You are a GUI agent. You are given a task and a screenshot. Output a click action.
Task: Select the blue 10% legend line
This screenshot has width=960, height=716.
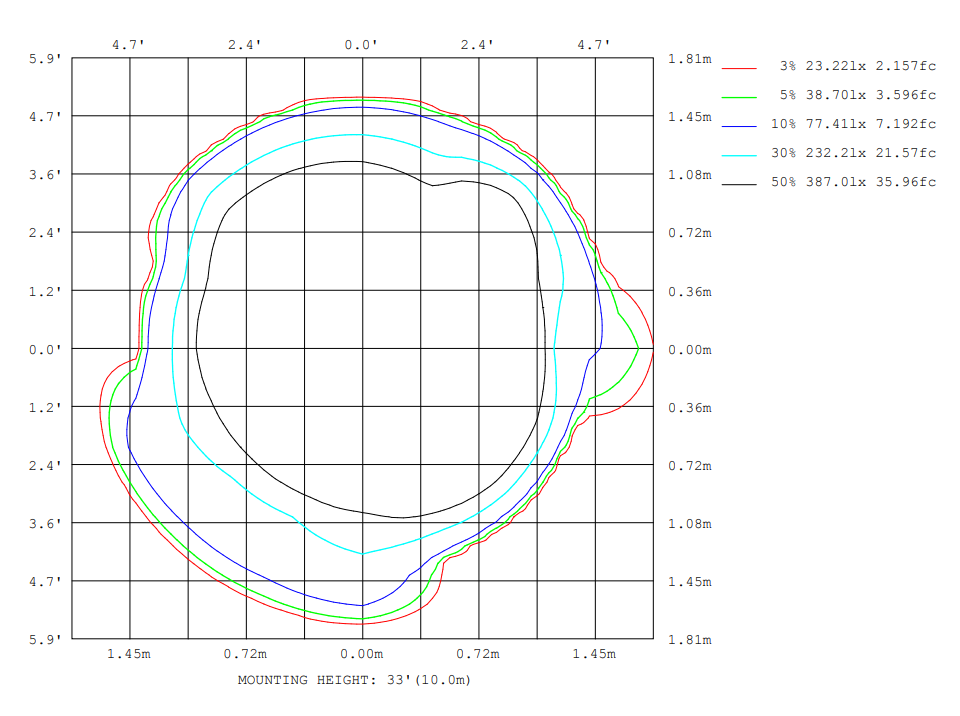tap(739, 126)
